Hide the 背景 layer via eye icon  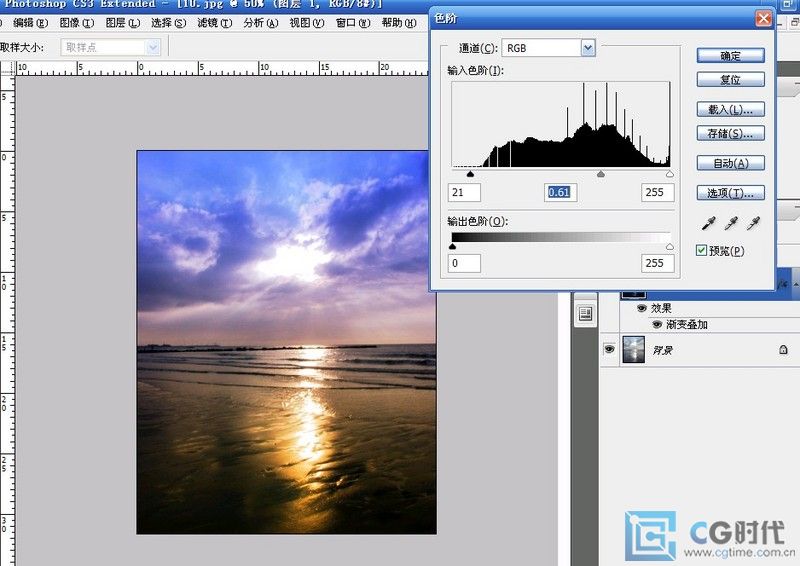click(x=607, y=348)
